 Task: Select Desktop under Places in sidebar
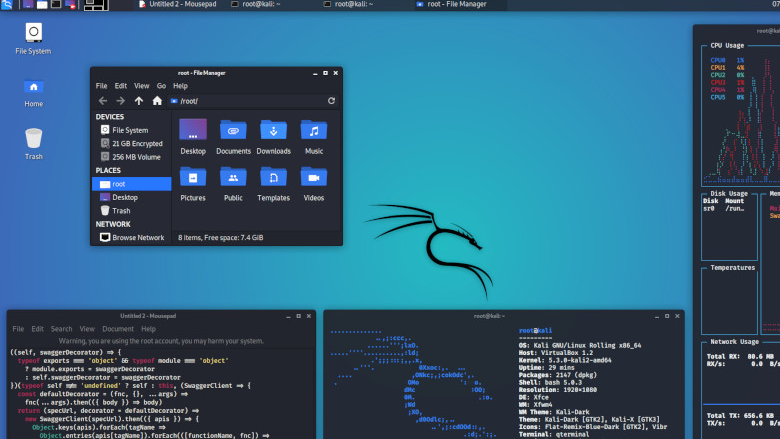click(x=125, y=198)
